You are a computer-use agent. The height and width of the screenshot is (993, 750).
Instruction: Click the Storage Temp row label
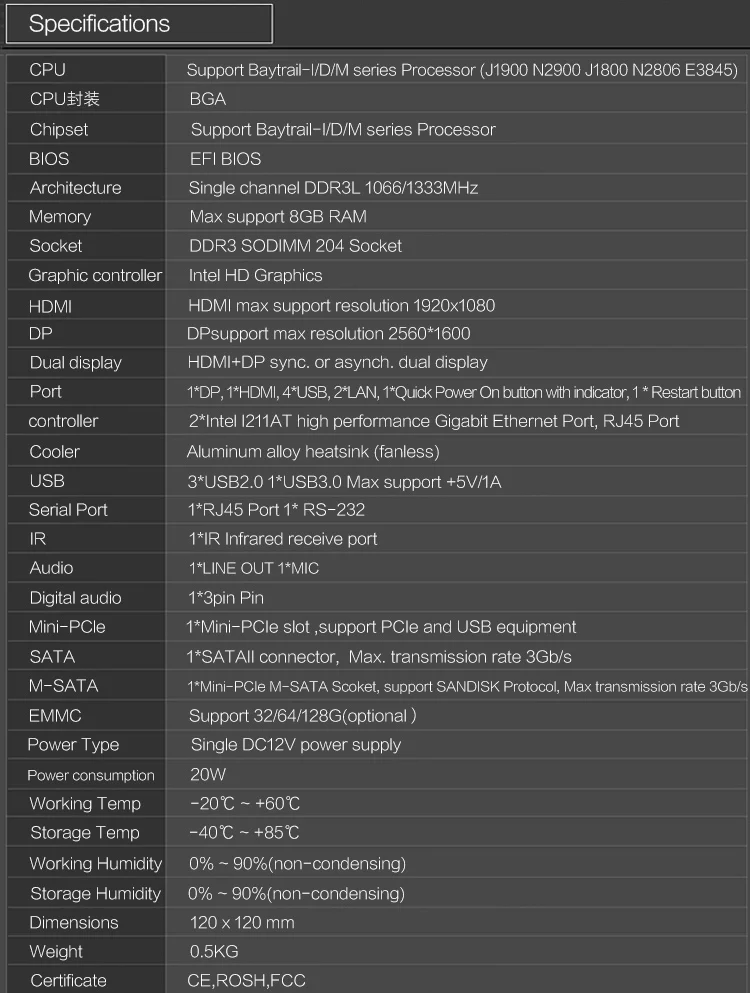click(x=85, y=833)
